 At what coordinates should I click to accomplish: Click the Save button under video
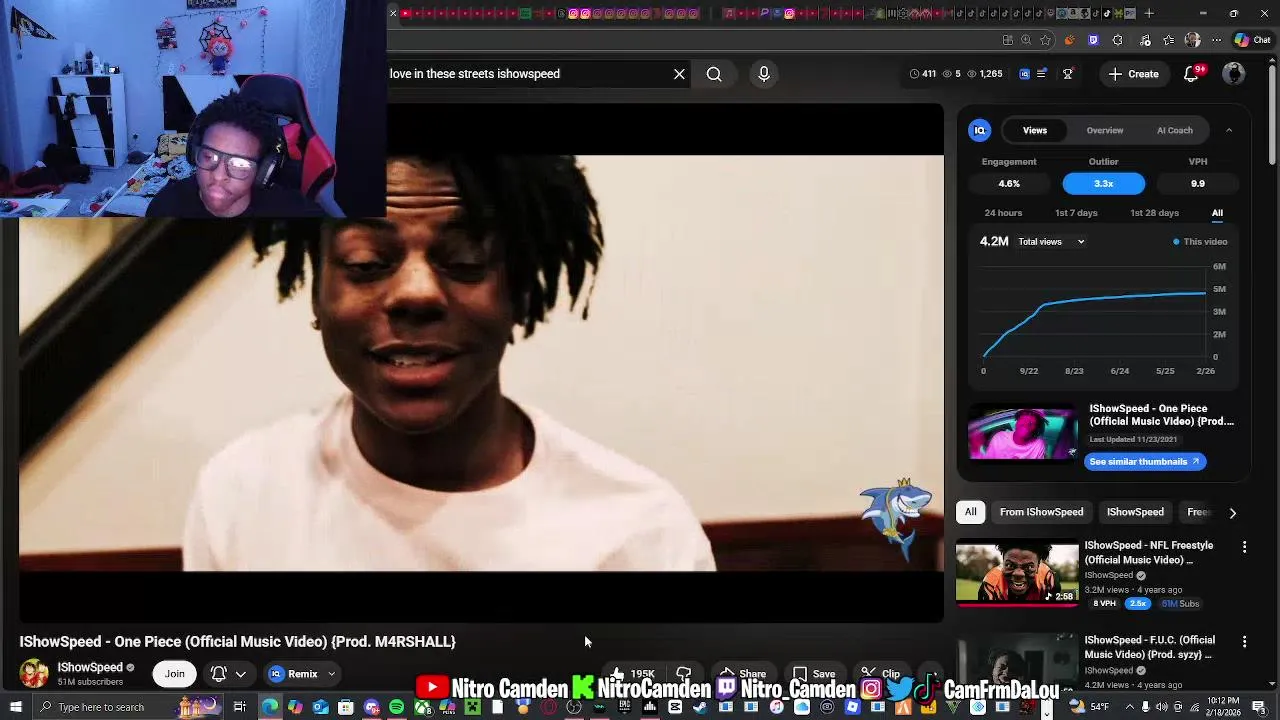click(813, 674)
